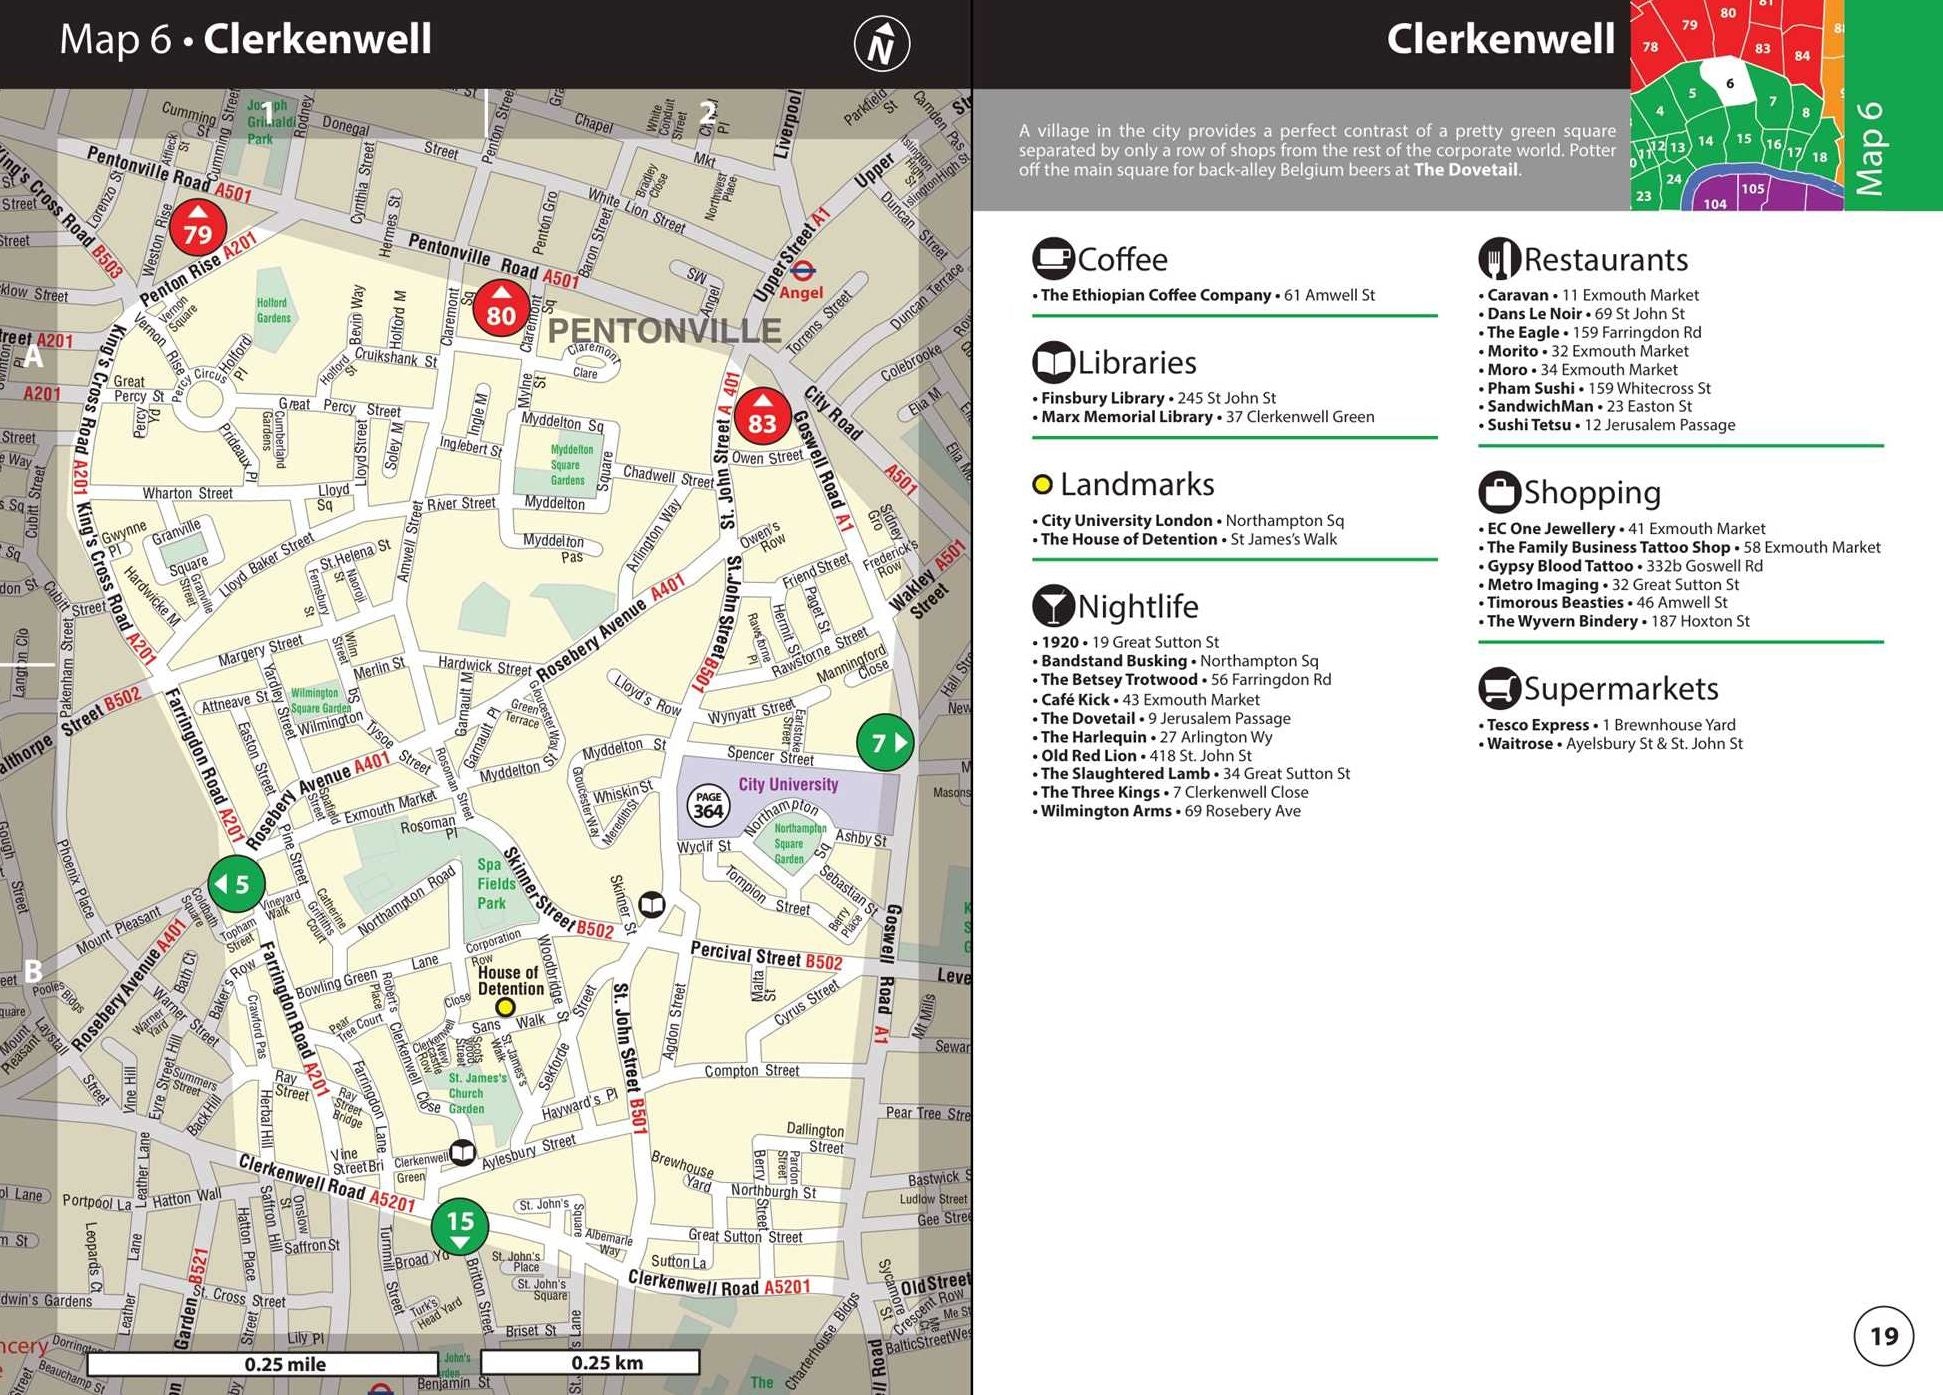
Task: Click the Nightlife cocktail glass icon
Action: coord(1053,606)
